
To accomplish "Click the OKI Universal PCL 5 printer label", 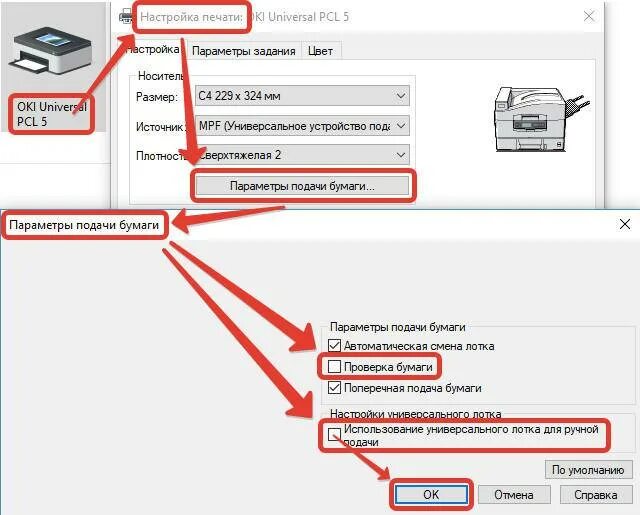I will [51, 114].
